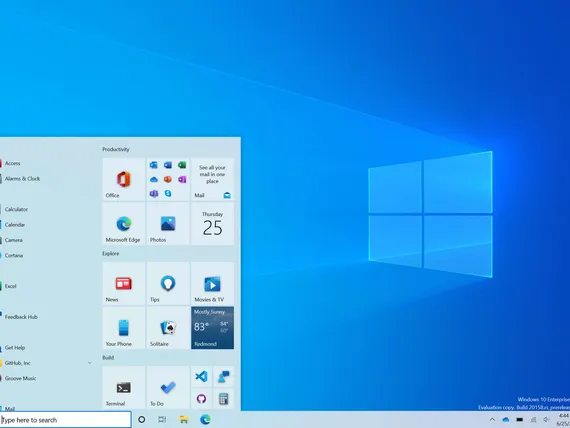Open the Your Phone tile

tap(124, 328)
